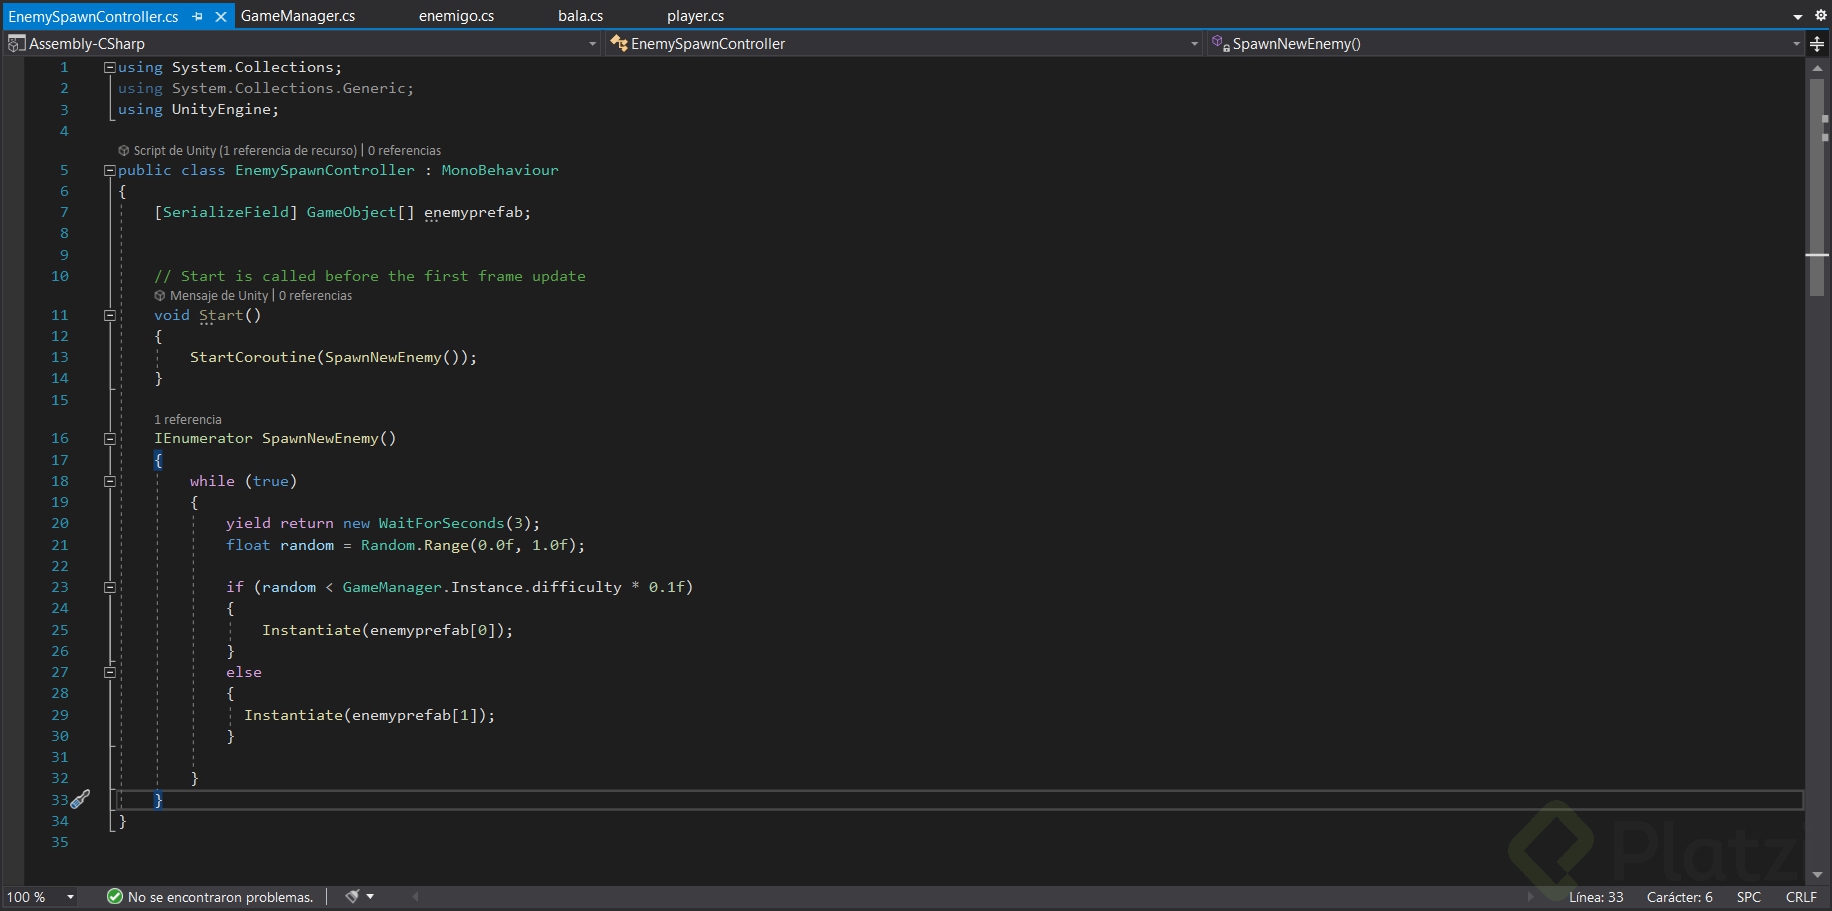1832x911 pixels.
Task: Click the vertical scrollbar thumb
Action: click(1816, 186)
